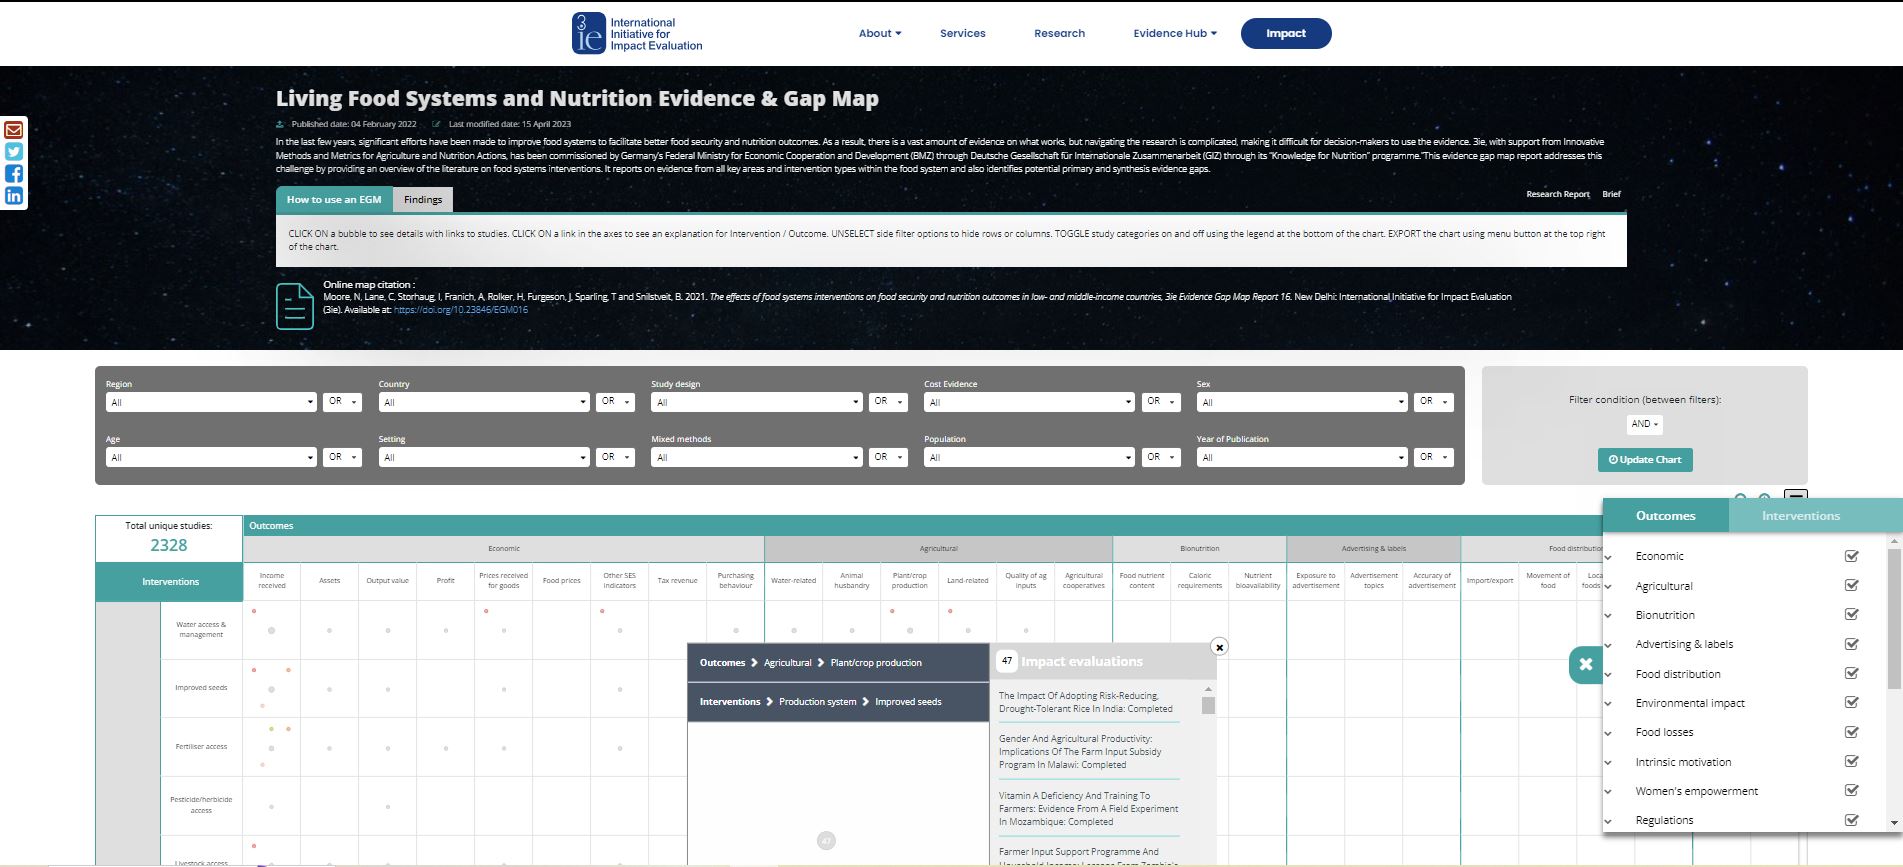
Task: Open the About menu
Action: (x=880, y=33)
